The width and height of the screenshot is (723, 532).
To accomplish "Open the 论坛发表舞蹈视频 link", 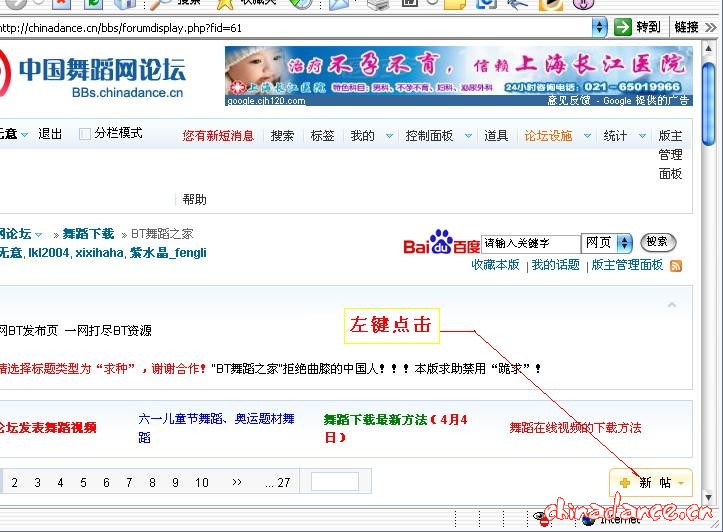I will [48, 427].
